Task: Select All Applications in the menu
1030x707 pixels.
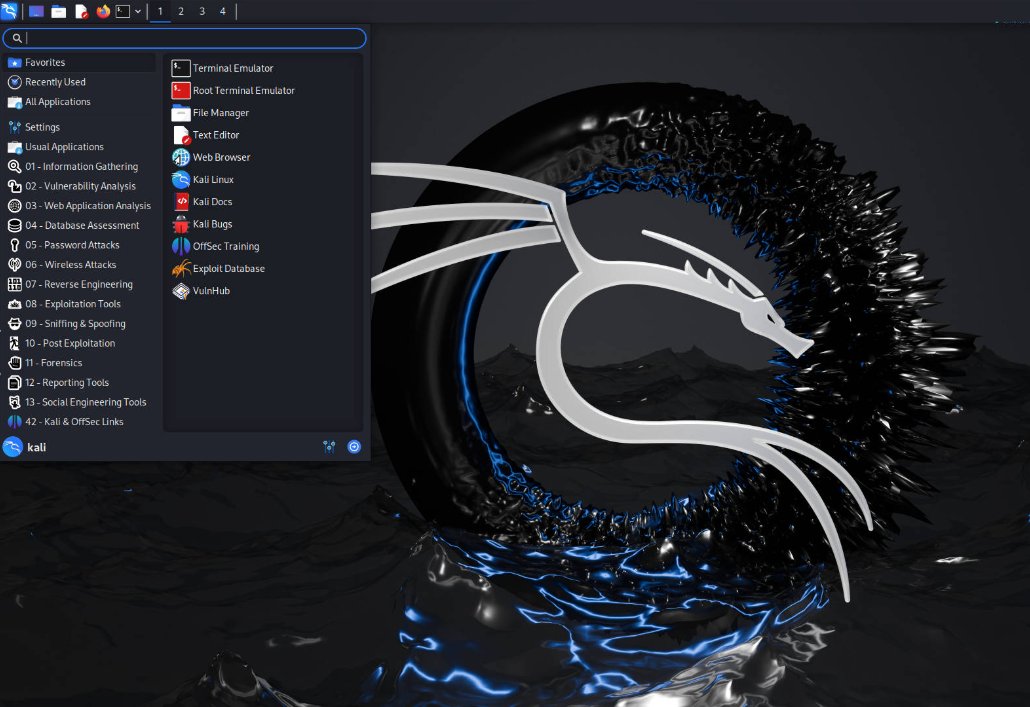Action: click(57, 102)
